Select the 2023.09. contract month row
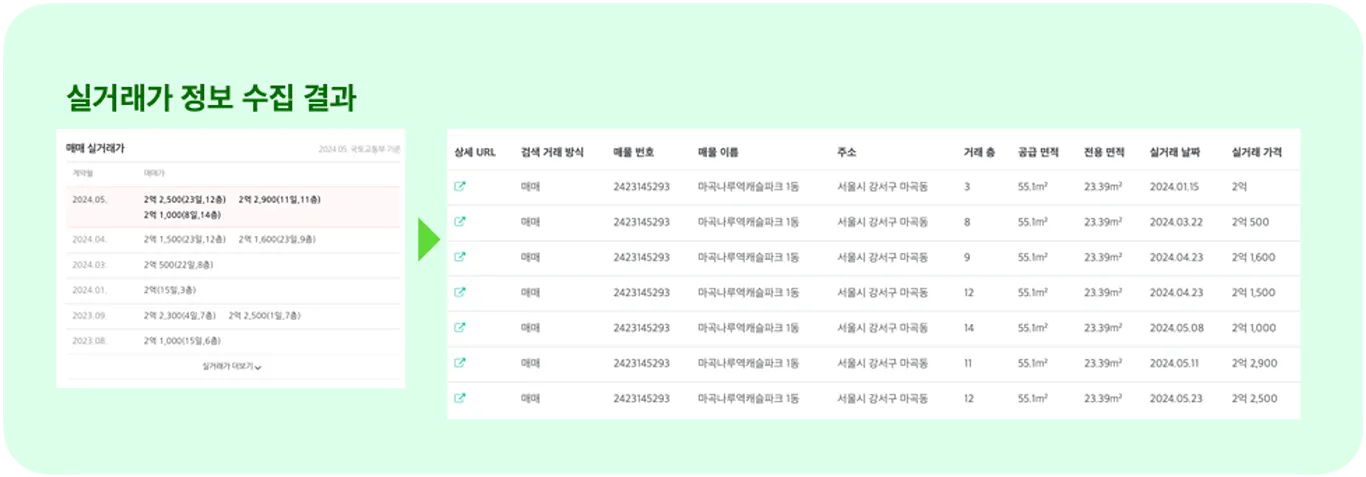Screen dimensions: 1366x477 88,316
